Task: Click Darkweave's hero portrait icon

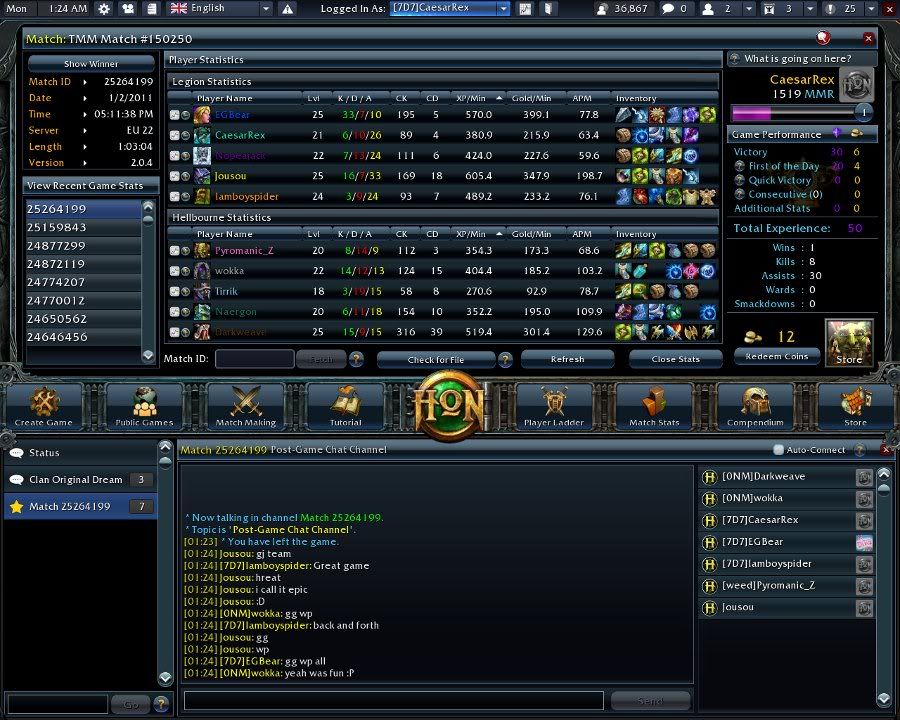Action: coord(202,332)
